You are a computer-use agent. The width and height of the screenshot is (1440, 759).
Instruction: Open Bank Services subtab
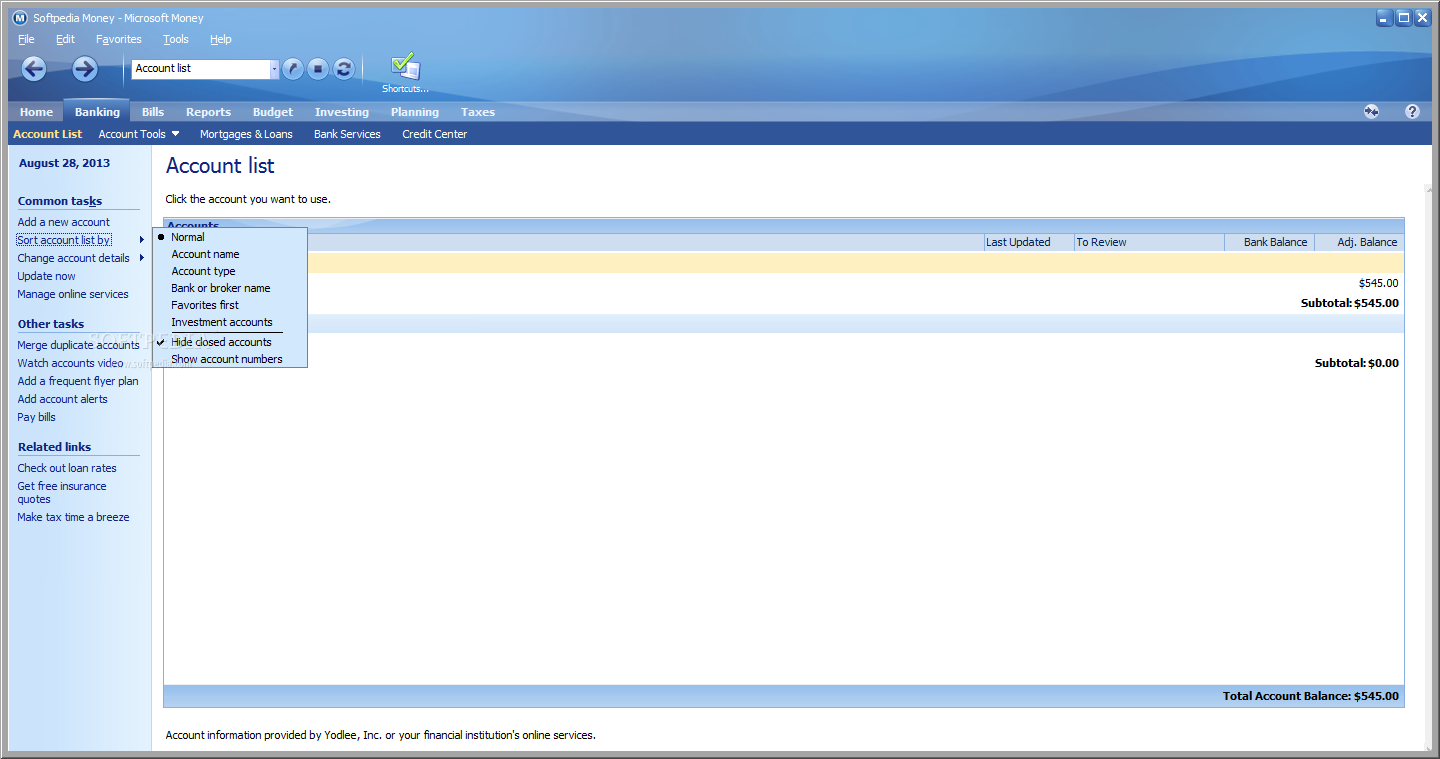click(x=347, y=134)
